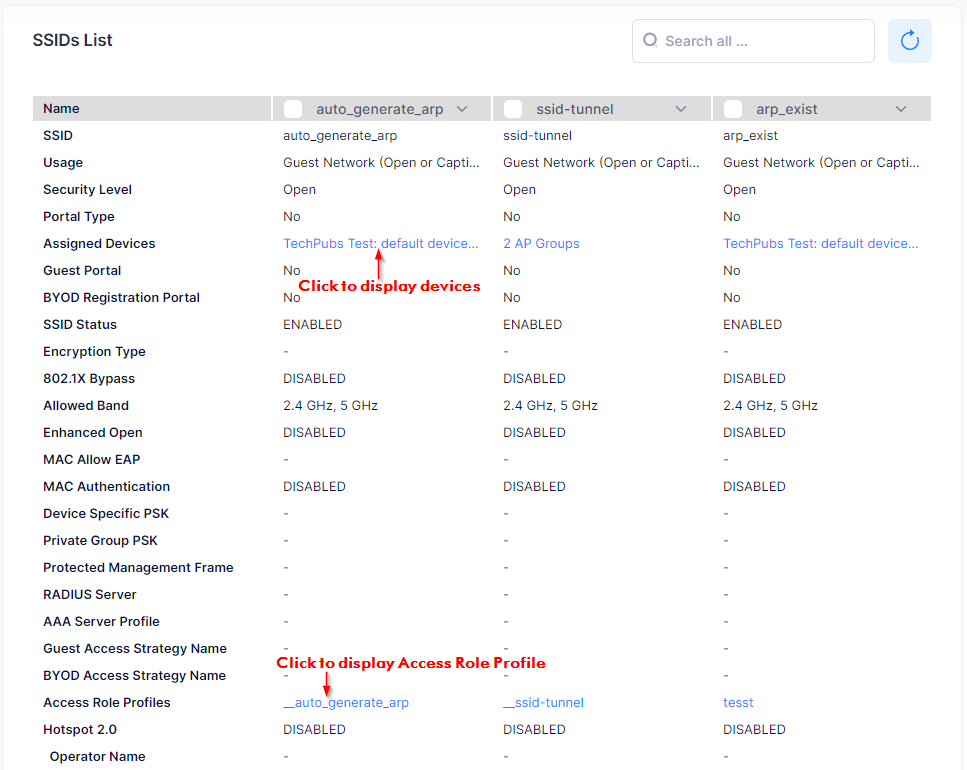Type in the Search all field
The image size is (967, 770).
tap(760, 41)
